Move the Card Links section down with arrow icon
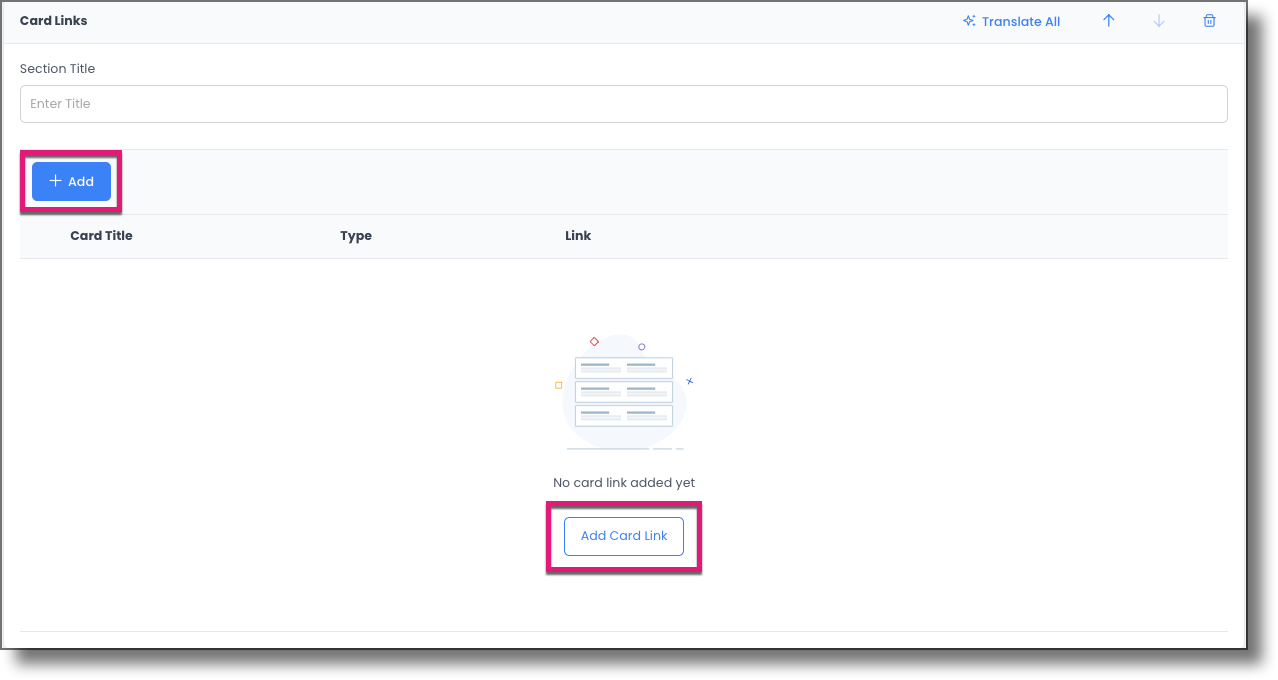The height and width of the screenshot is (680, 1278). [x=1159, y=20]
